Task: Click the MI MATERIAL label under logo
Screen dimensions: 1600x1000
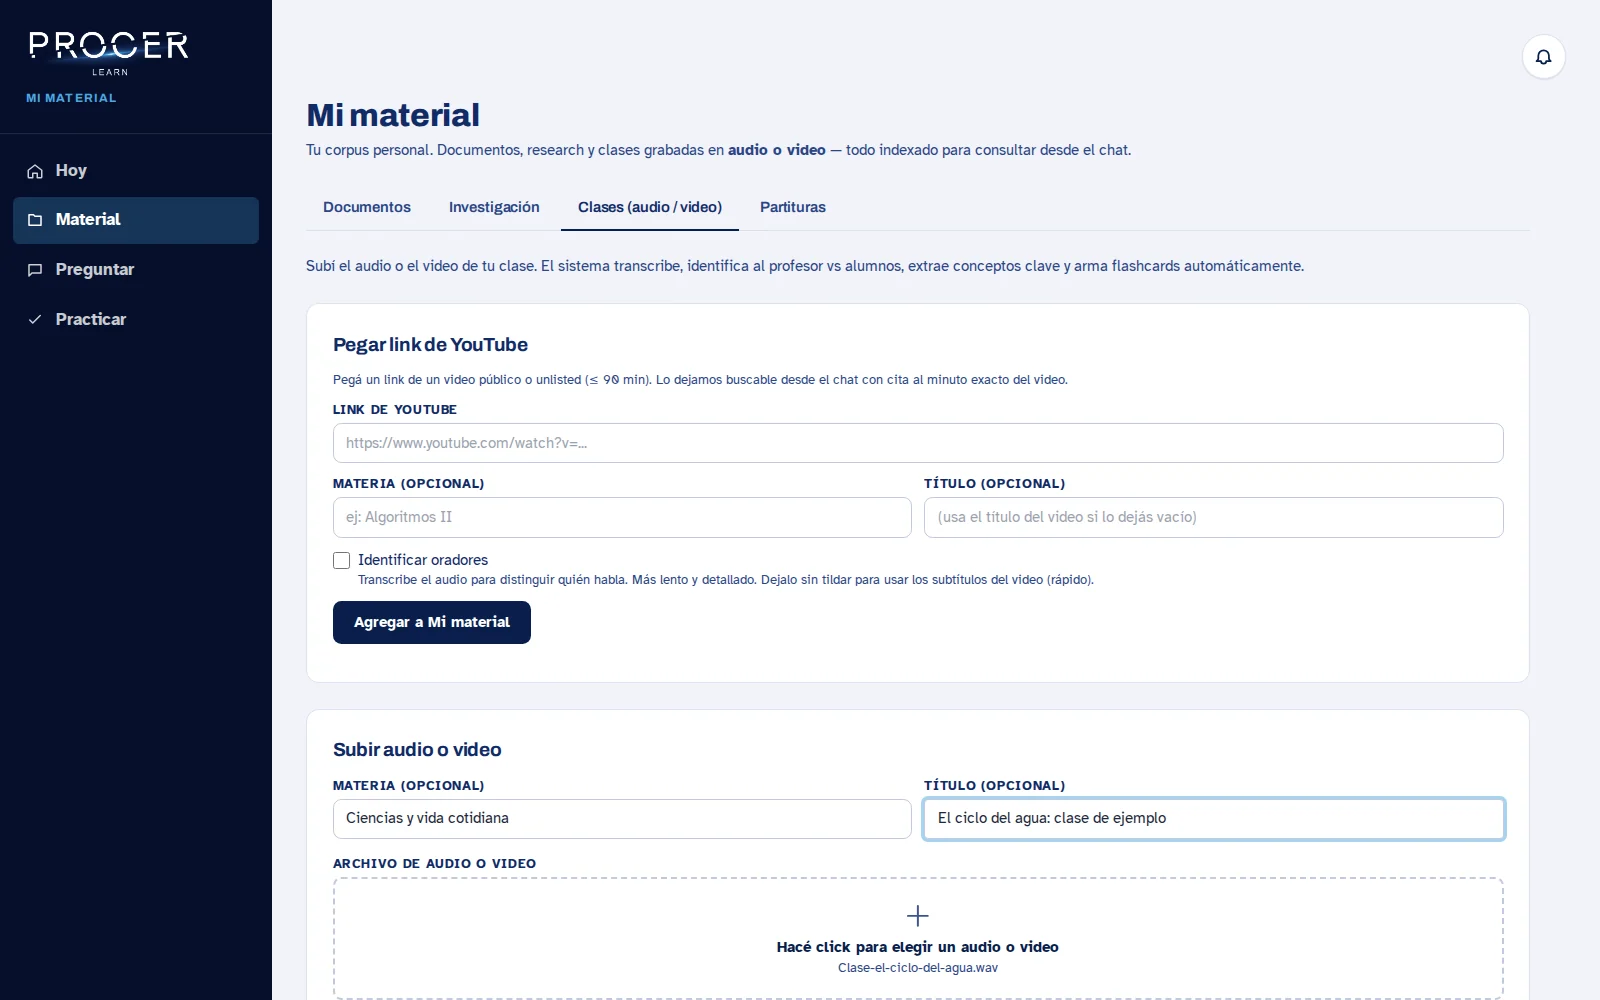Action: click(x=71, y=98)
